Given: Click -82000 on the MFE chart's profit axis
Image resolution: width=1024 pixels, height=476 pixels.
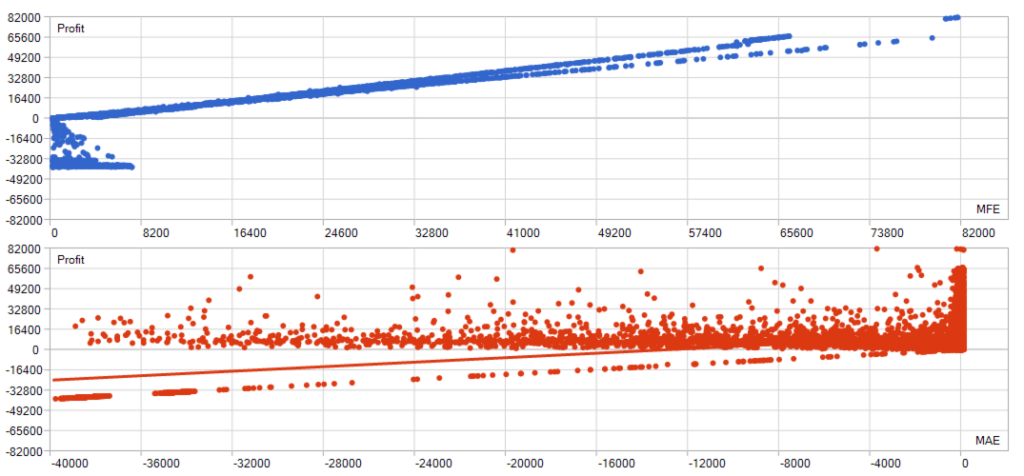Looking at the screenshot, I should coord(23,220).
